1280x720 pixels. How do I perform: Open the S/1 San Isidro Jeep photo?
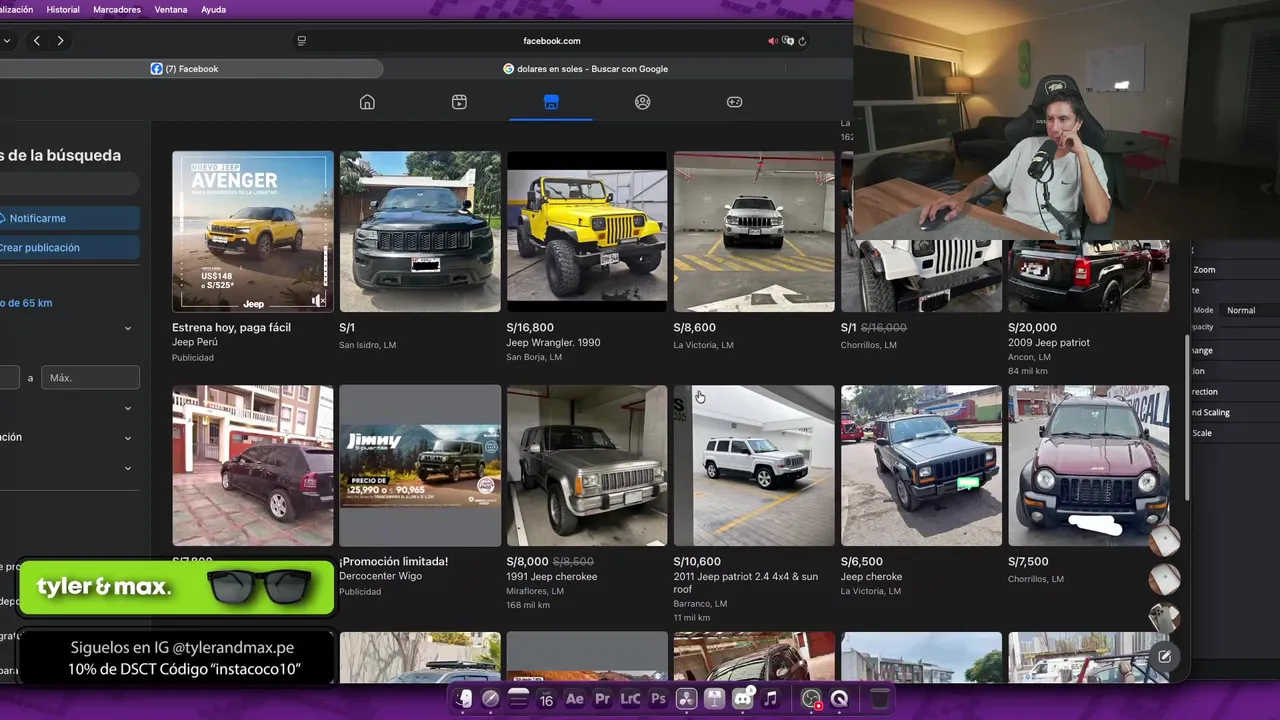420,231
